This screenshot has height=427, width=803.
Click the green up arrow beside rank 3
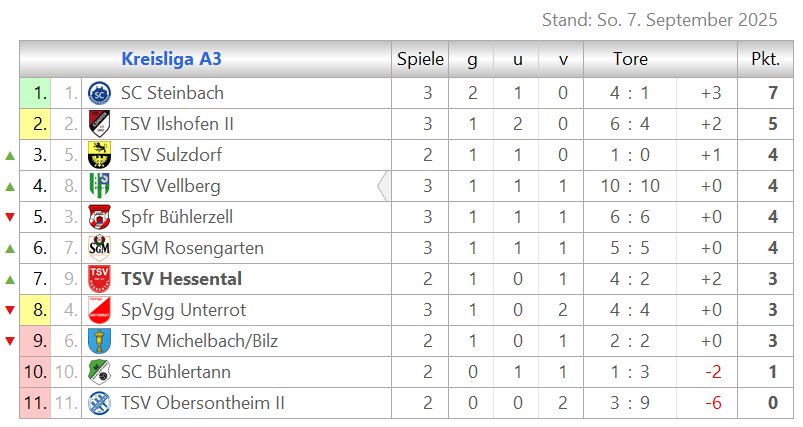(10, 156)
